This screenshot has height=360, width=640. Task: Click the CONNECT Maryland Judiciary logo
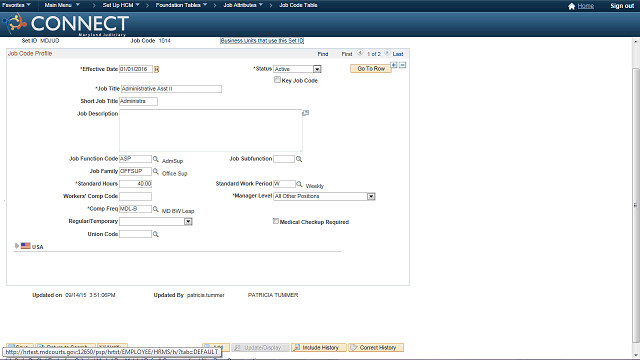click(x=66, y=24)
